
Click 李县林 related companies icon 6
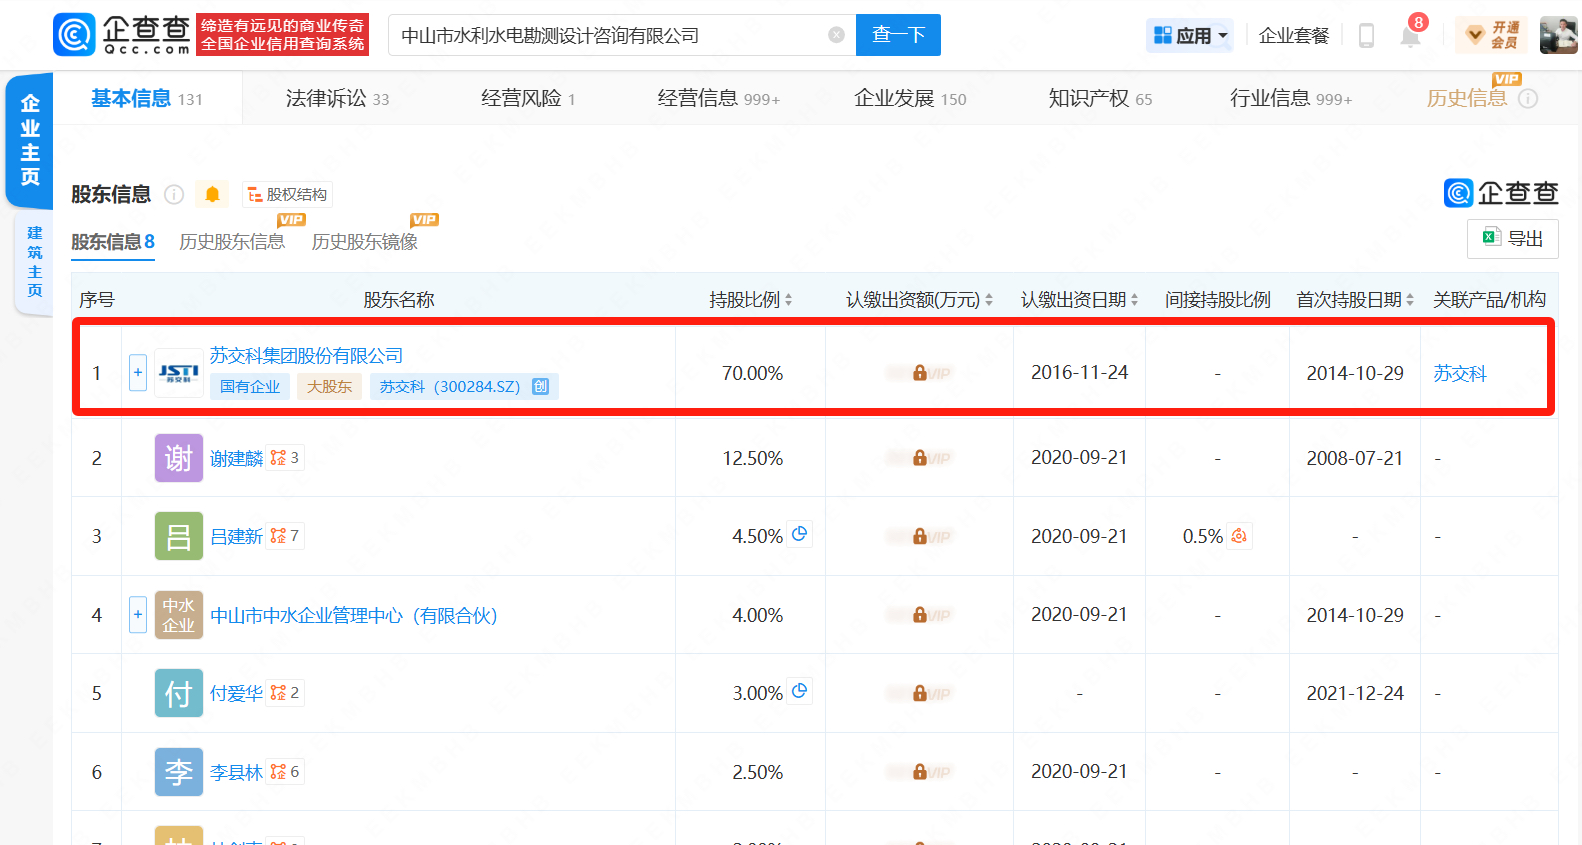(285, 772)
